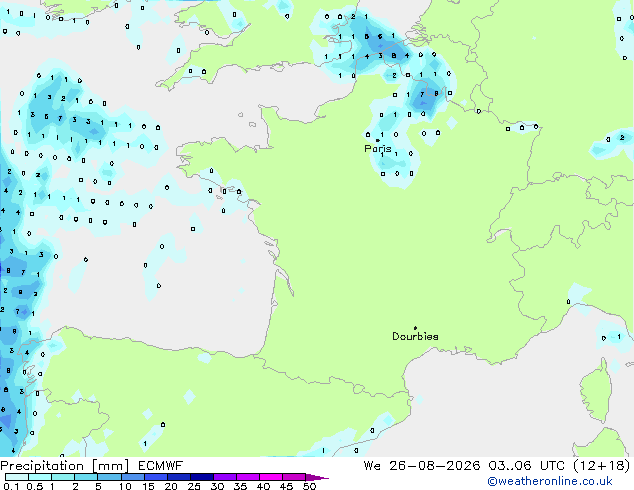Click the legend value '20'

(171, 486)
